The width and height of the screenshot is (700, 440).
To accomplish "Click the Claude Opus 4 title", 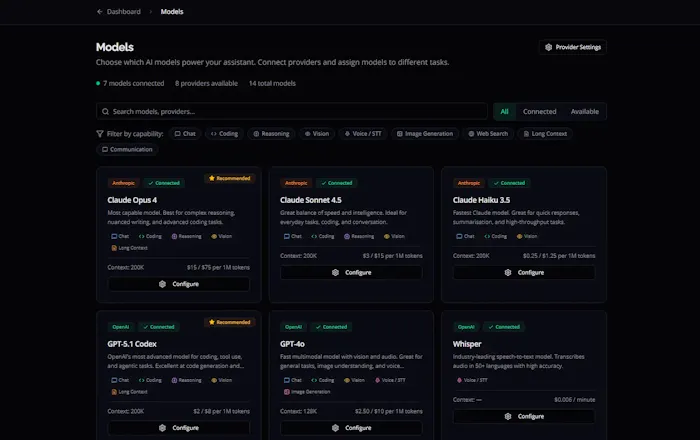I will (x=132, y=200).
